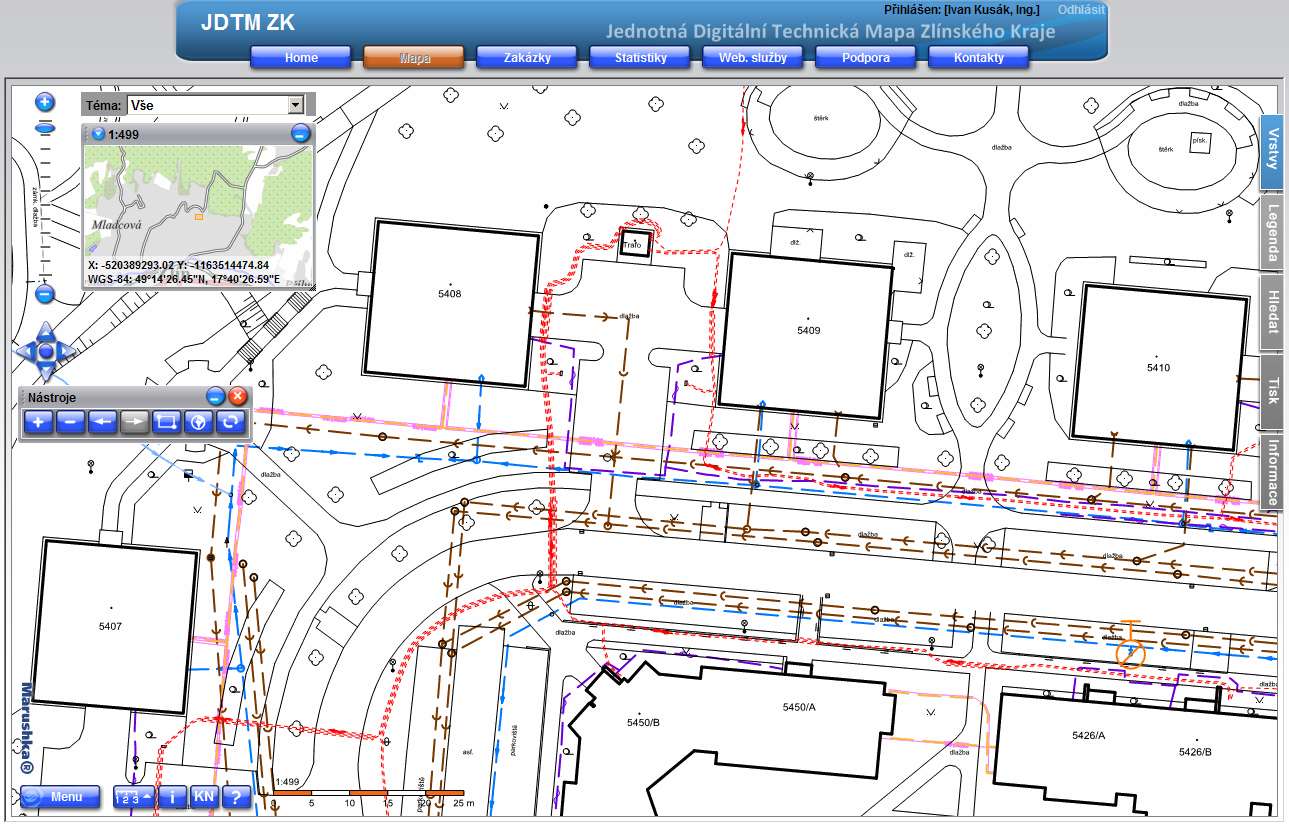Image resolution: width=1289 pixels, height=830 pixels.
Task: Pan the map right with the arrow
Action: click(66, 352)
